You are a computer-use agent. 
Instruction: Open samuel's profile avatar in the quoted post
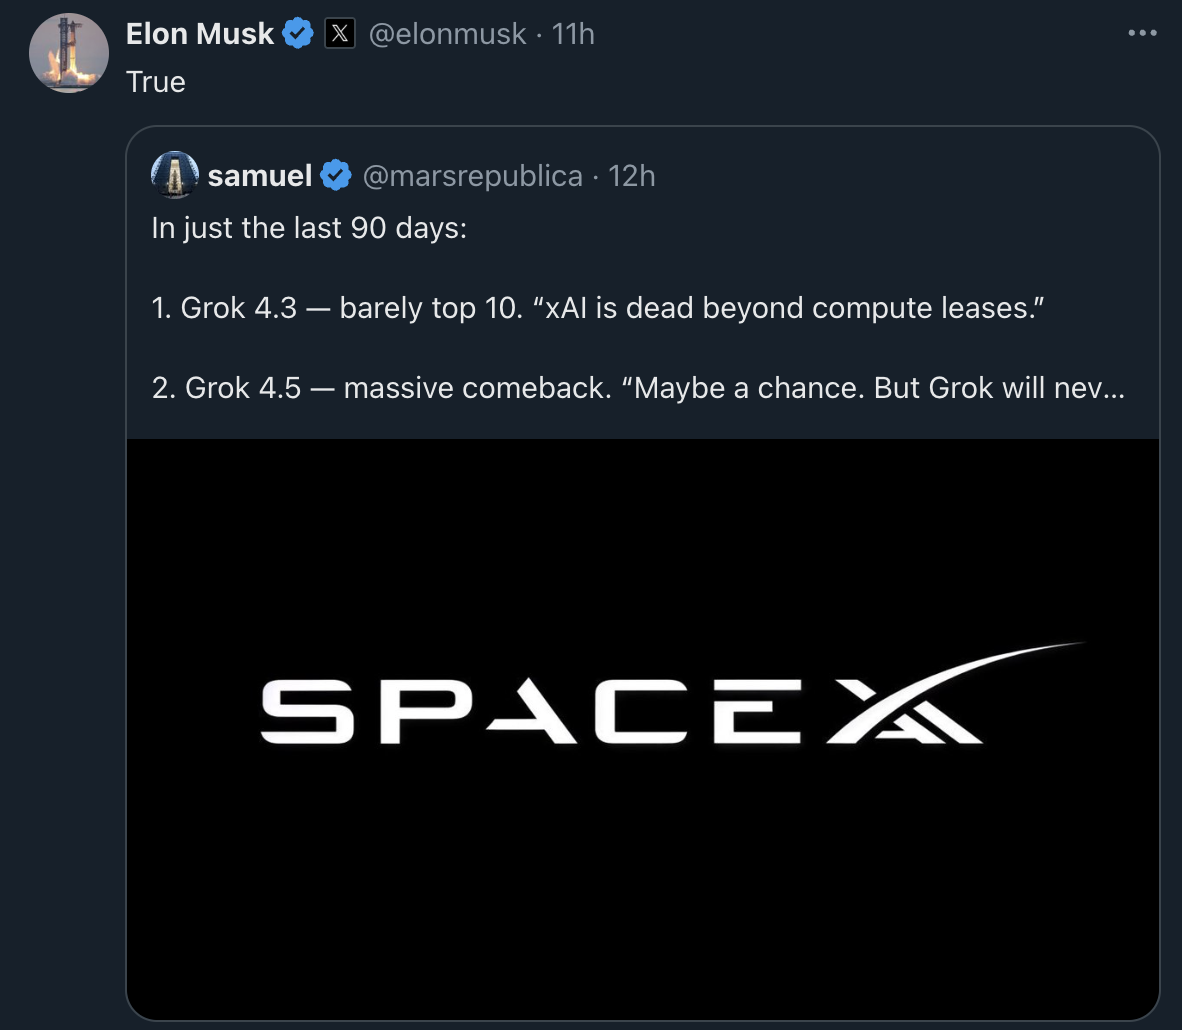175,175
